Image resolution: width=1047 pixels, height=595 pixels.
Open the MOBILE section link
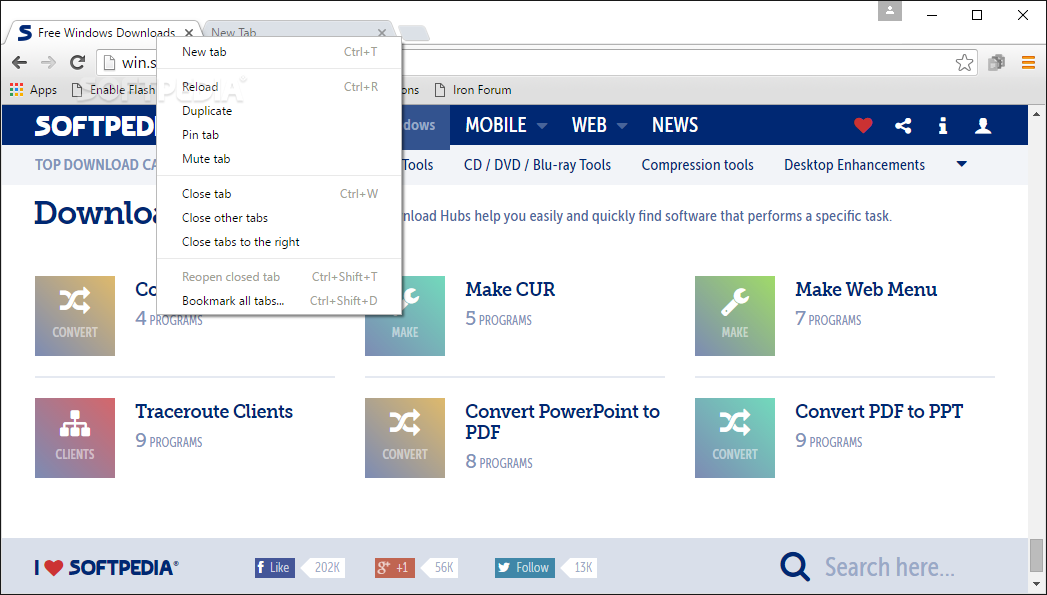(496, 125)
